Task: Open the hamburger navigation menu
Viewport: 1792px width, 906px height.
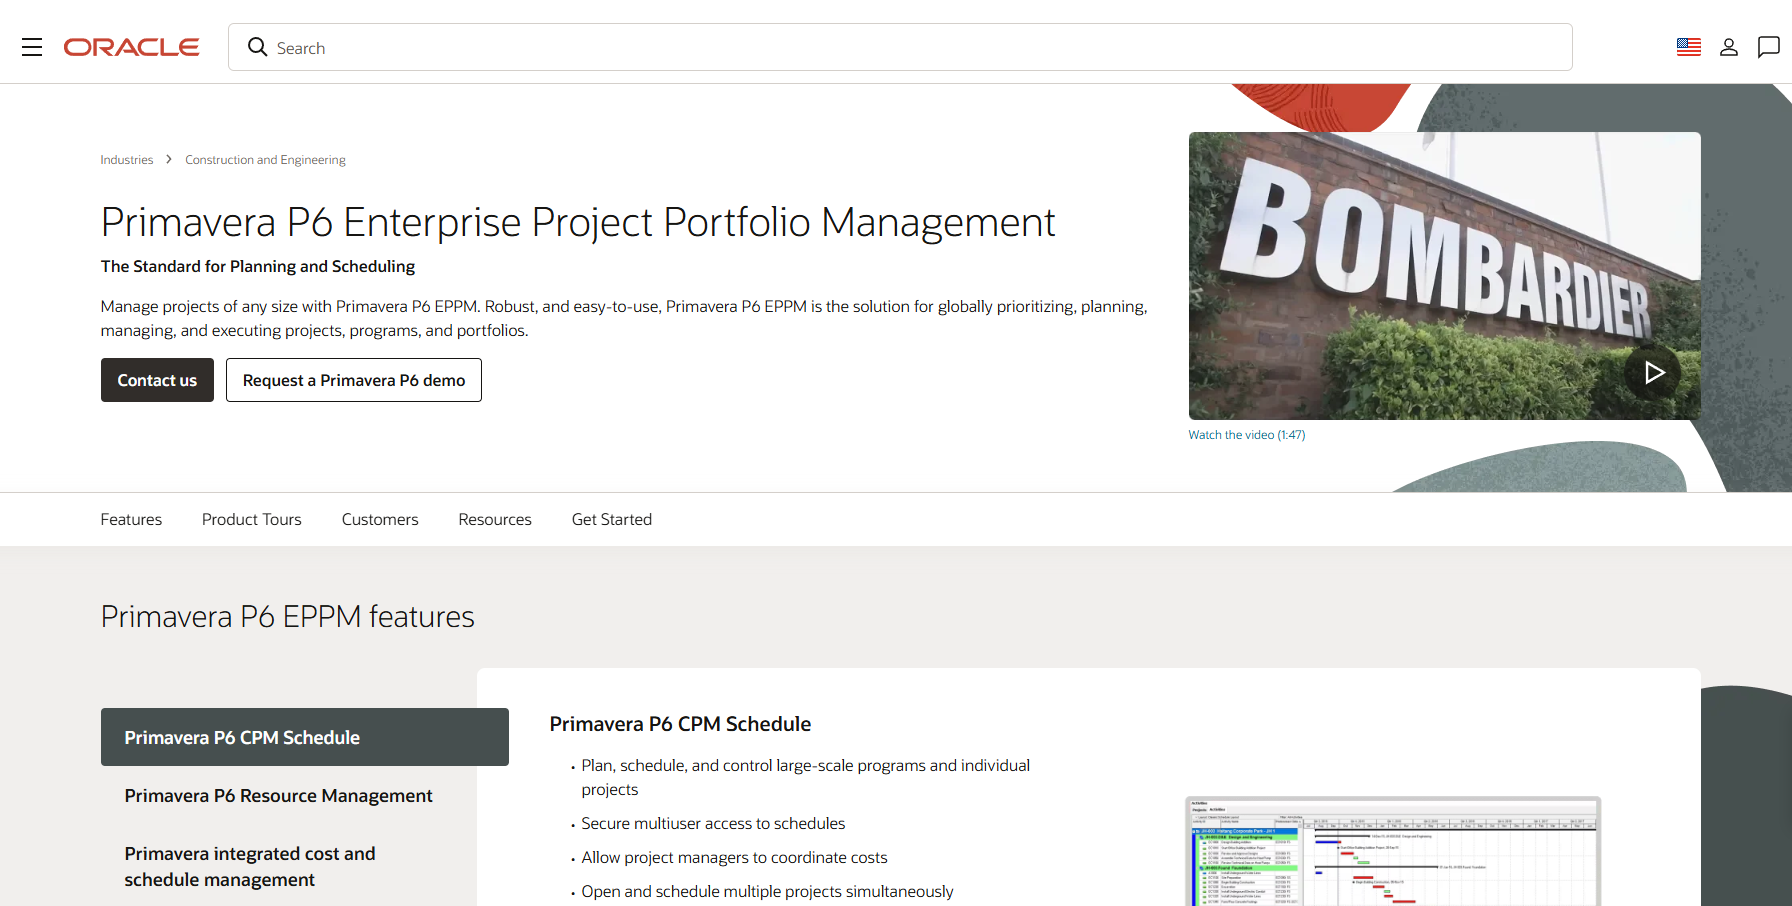Action: pyautogui.click(x=32, y=47)
